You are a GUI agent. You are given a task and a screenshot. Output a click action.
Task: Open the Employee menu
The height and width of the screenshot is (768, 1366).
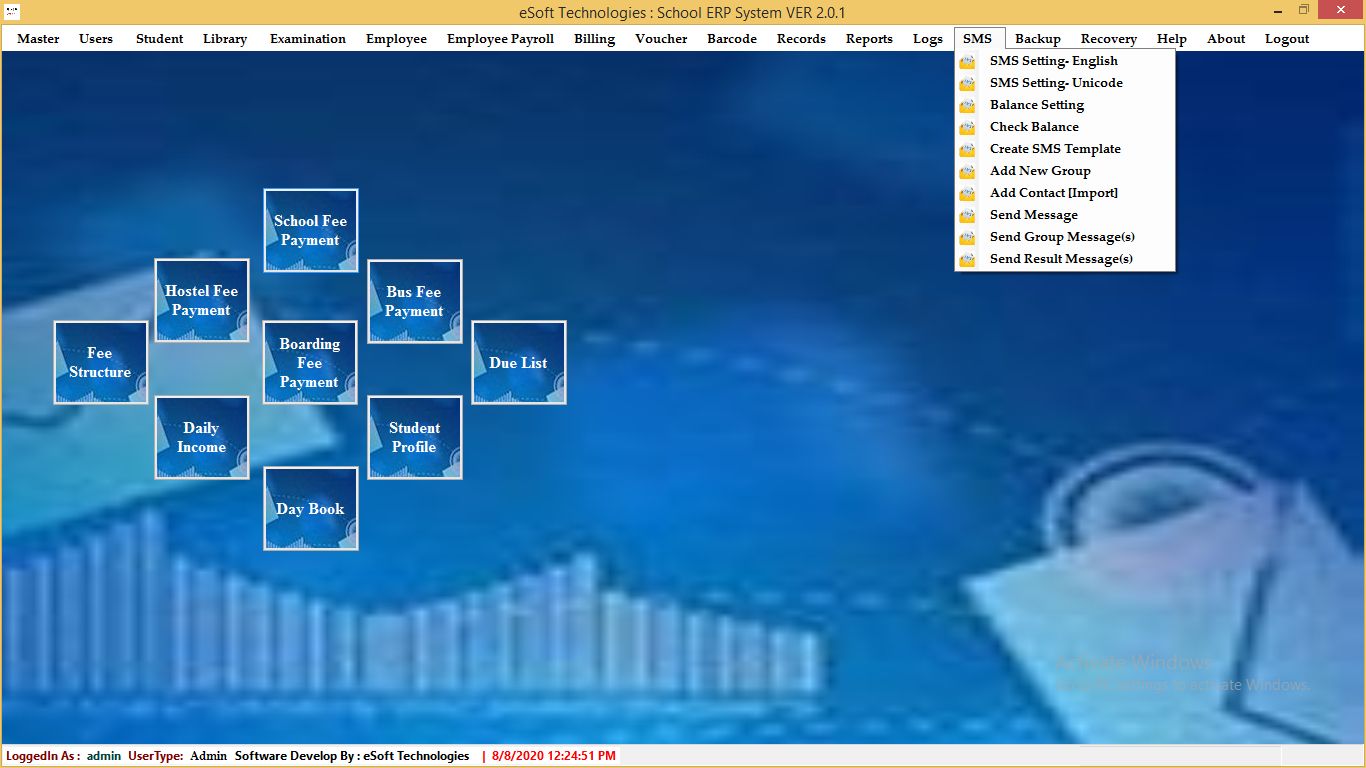coord(396,39)
